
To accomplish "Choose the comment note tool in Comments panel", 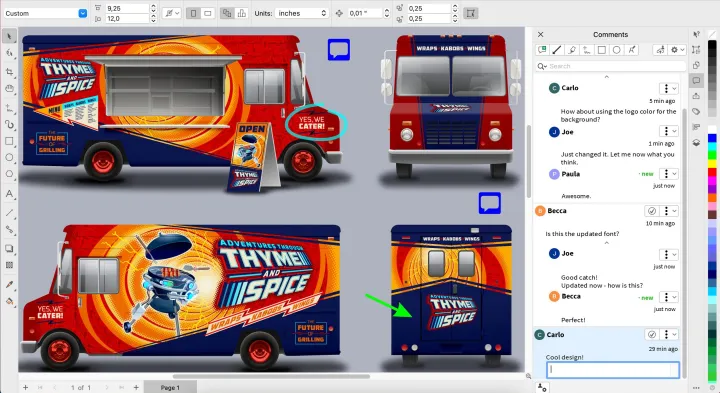I will pos(542,50).
